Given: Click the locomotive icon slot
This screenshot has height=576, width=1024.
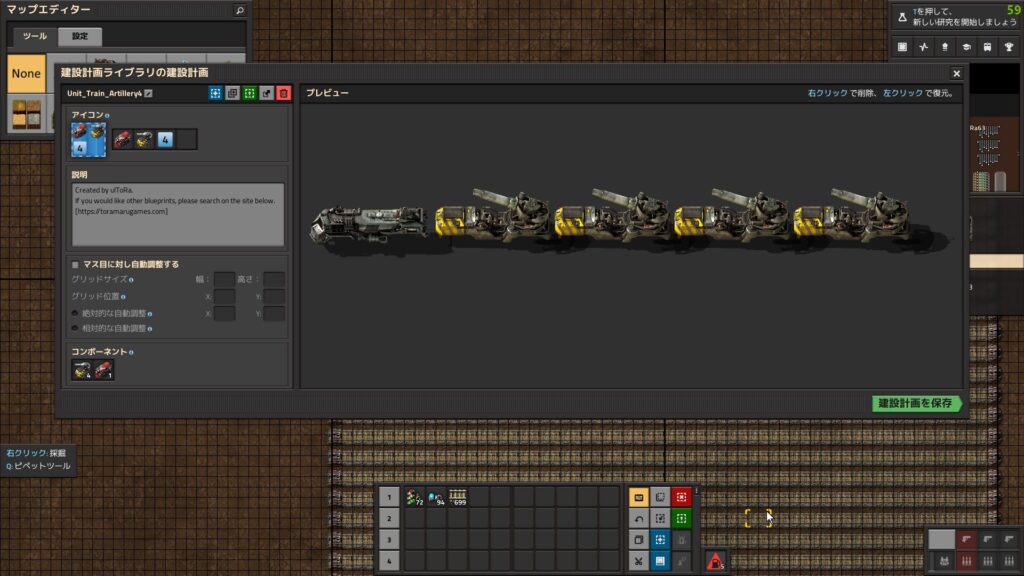Looking at the screenshot, I should 122,139.
